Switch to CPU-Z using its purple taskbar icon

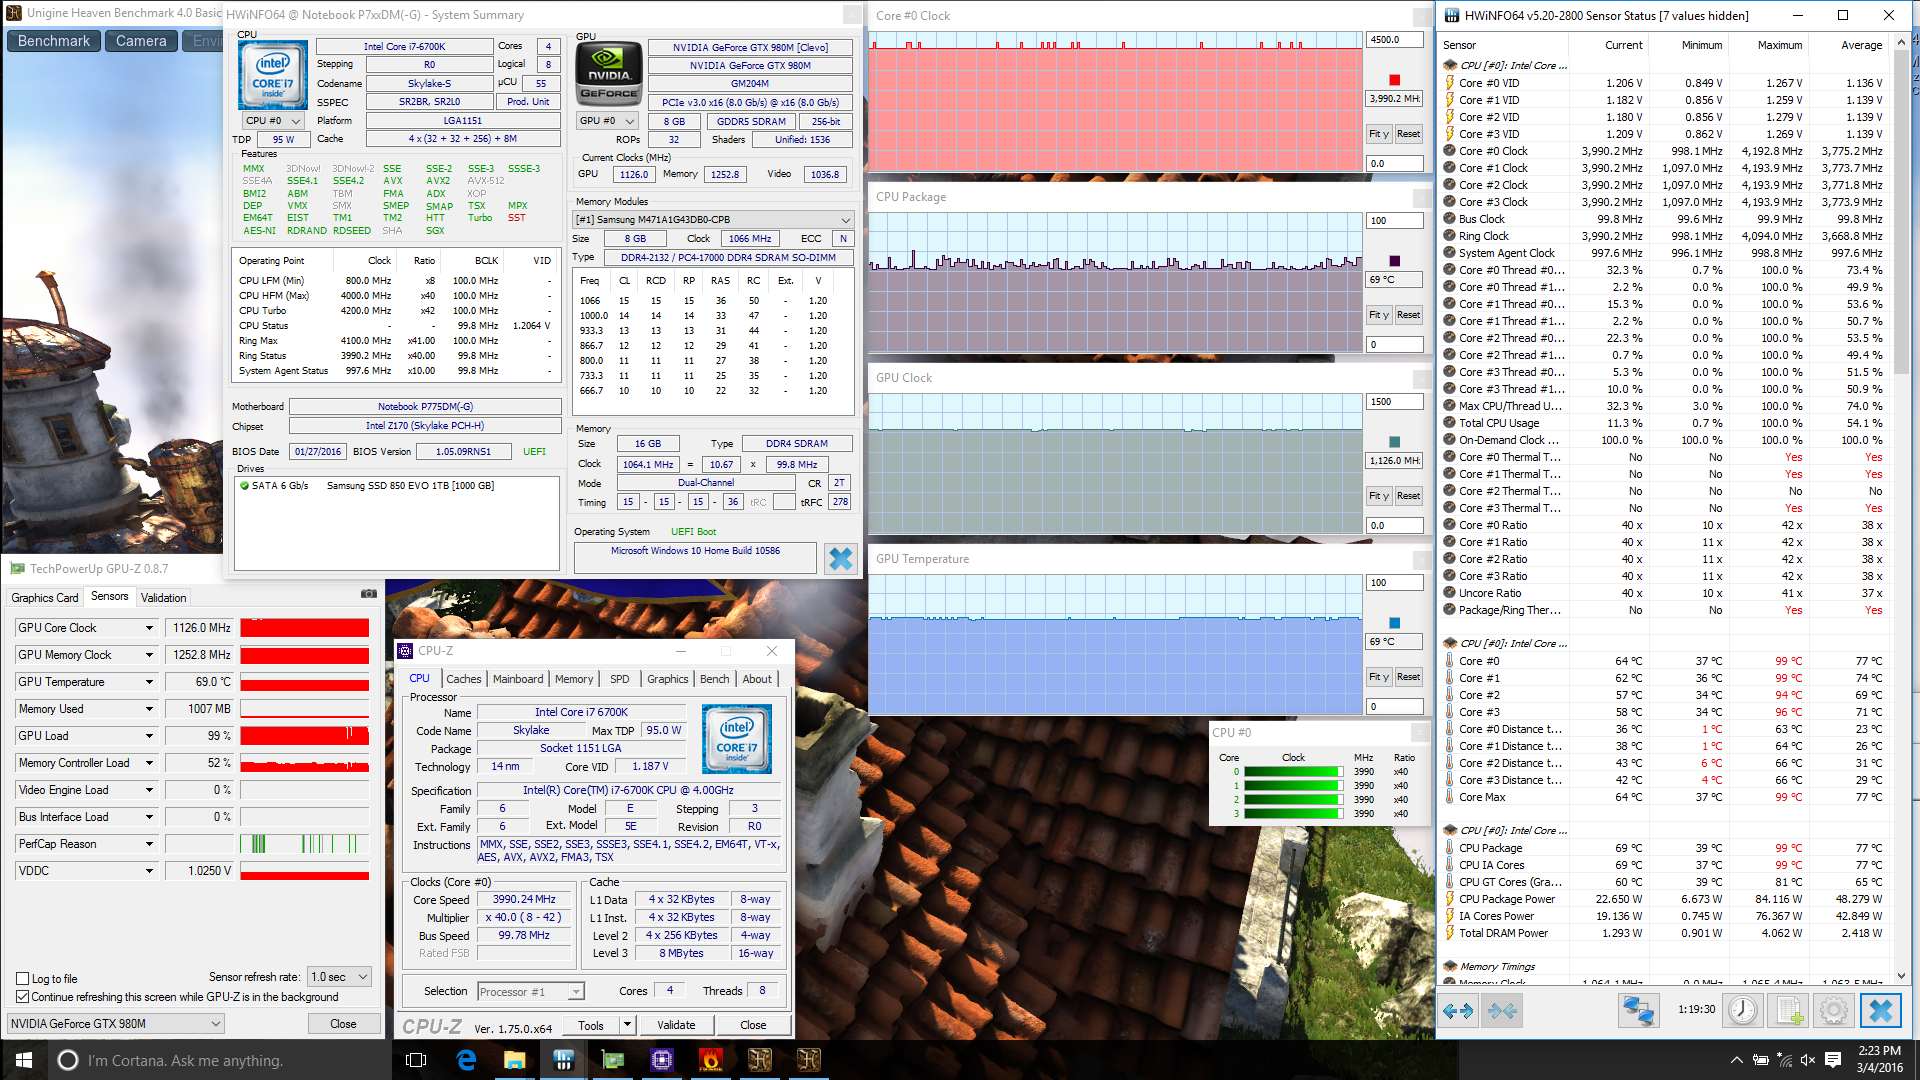point(661,1060)
